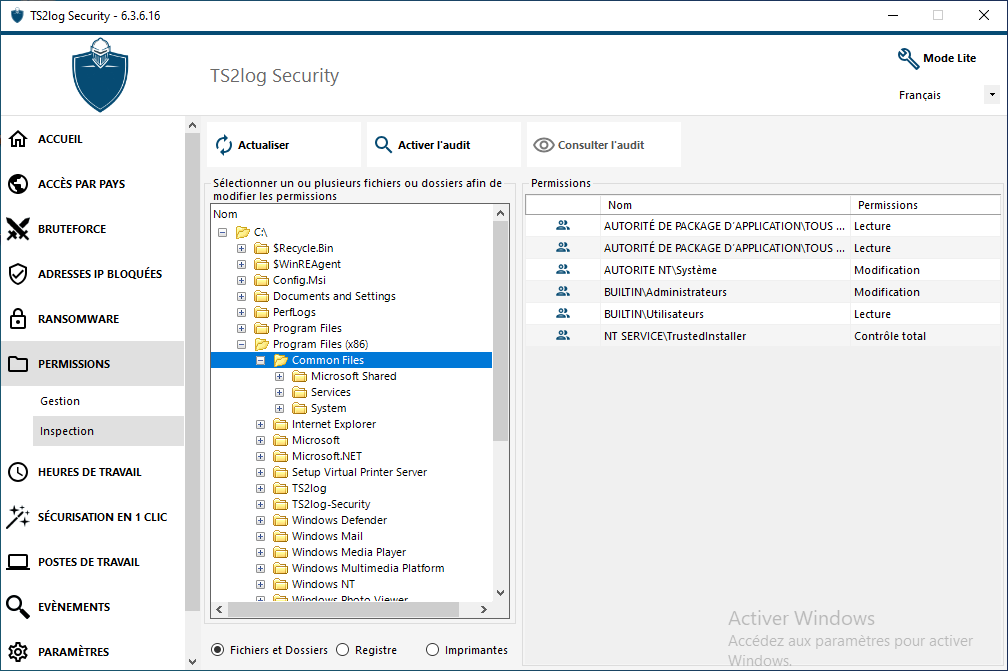Click the open folder icon of C:\
This screenshot has height=671, width=1008.
point(242,232)
